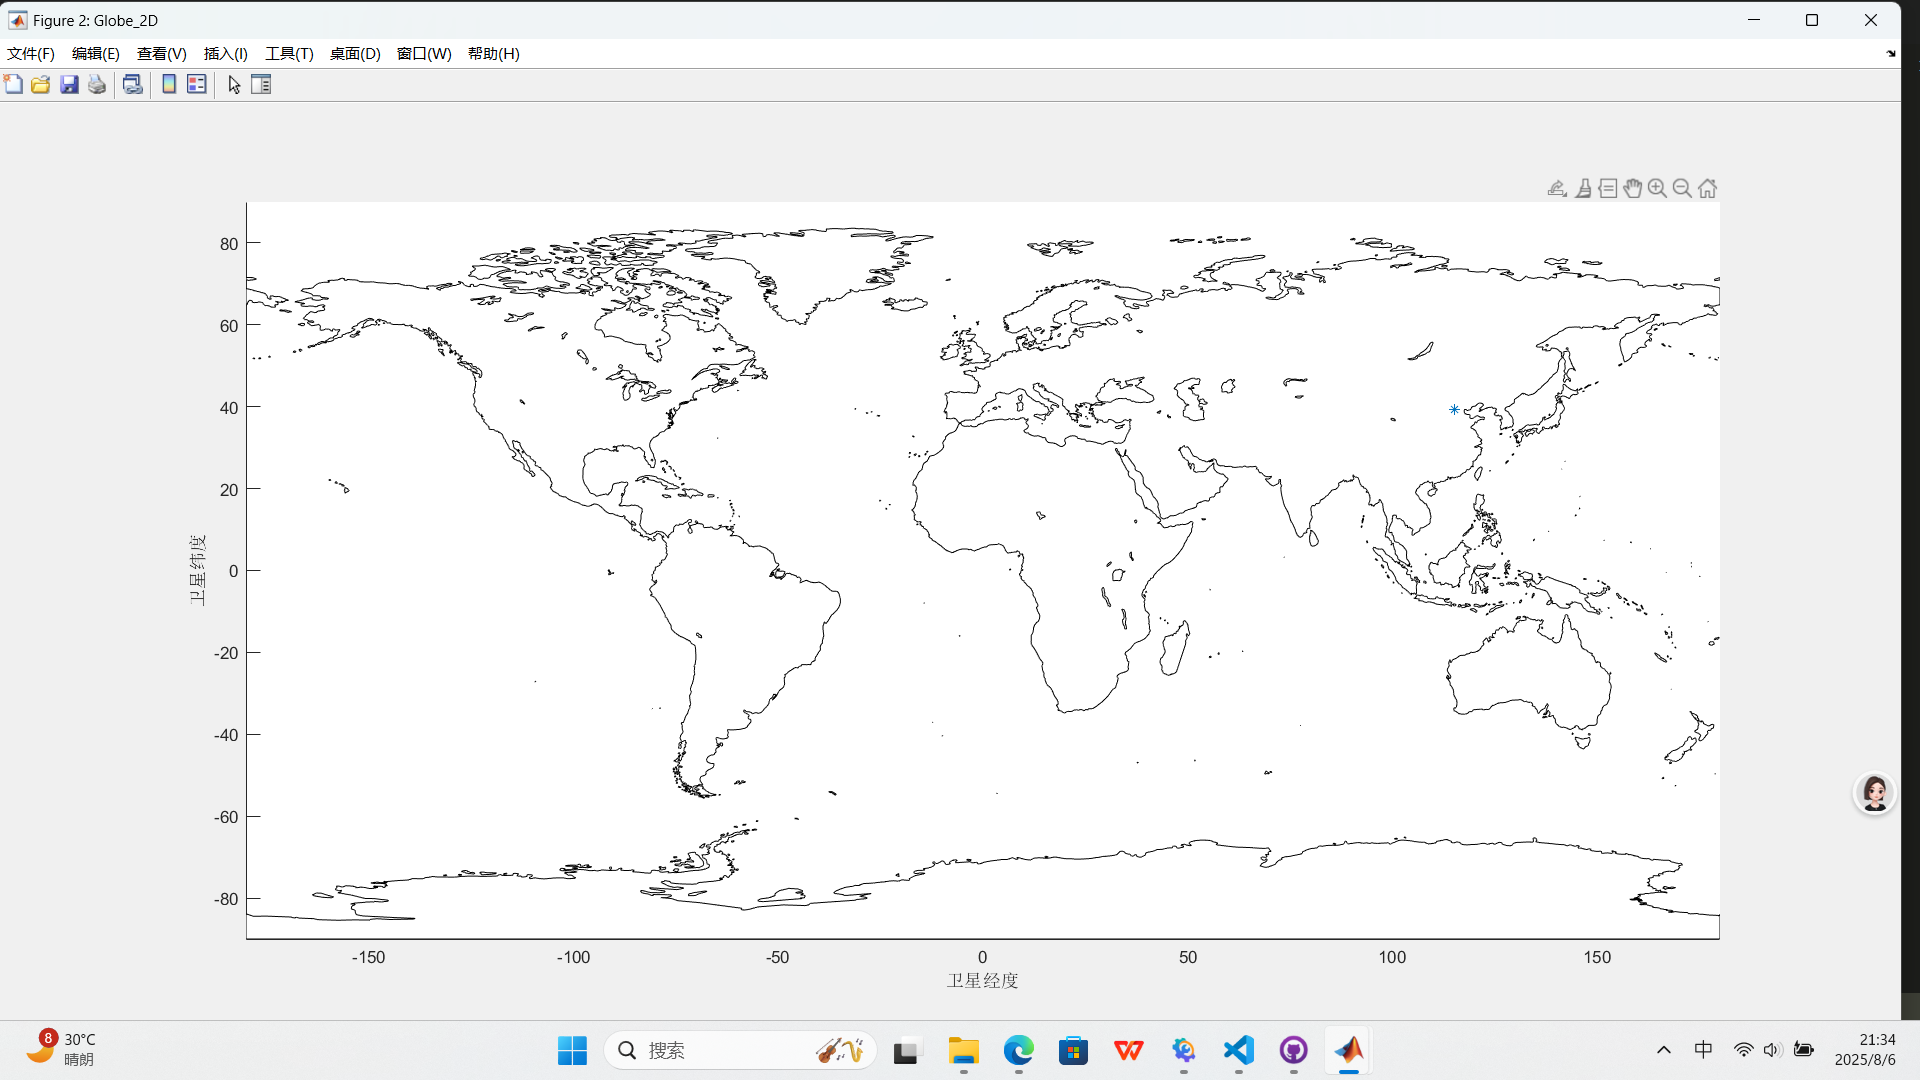Screen dimensions: 1920x1080
Task: Open the 文件(F) menu
Action: (31, 54)
